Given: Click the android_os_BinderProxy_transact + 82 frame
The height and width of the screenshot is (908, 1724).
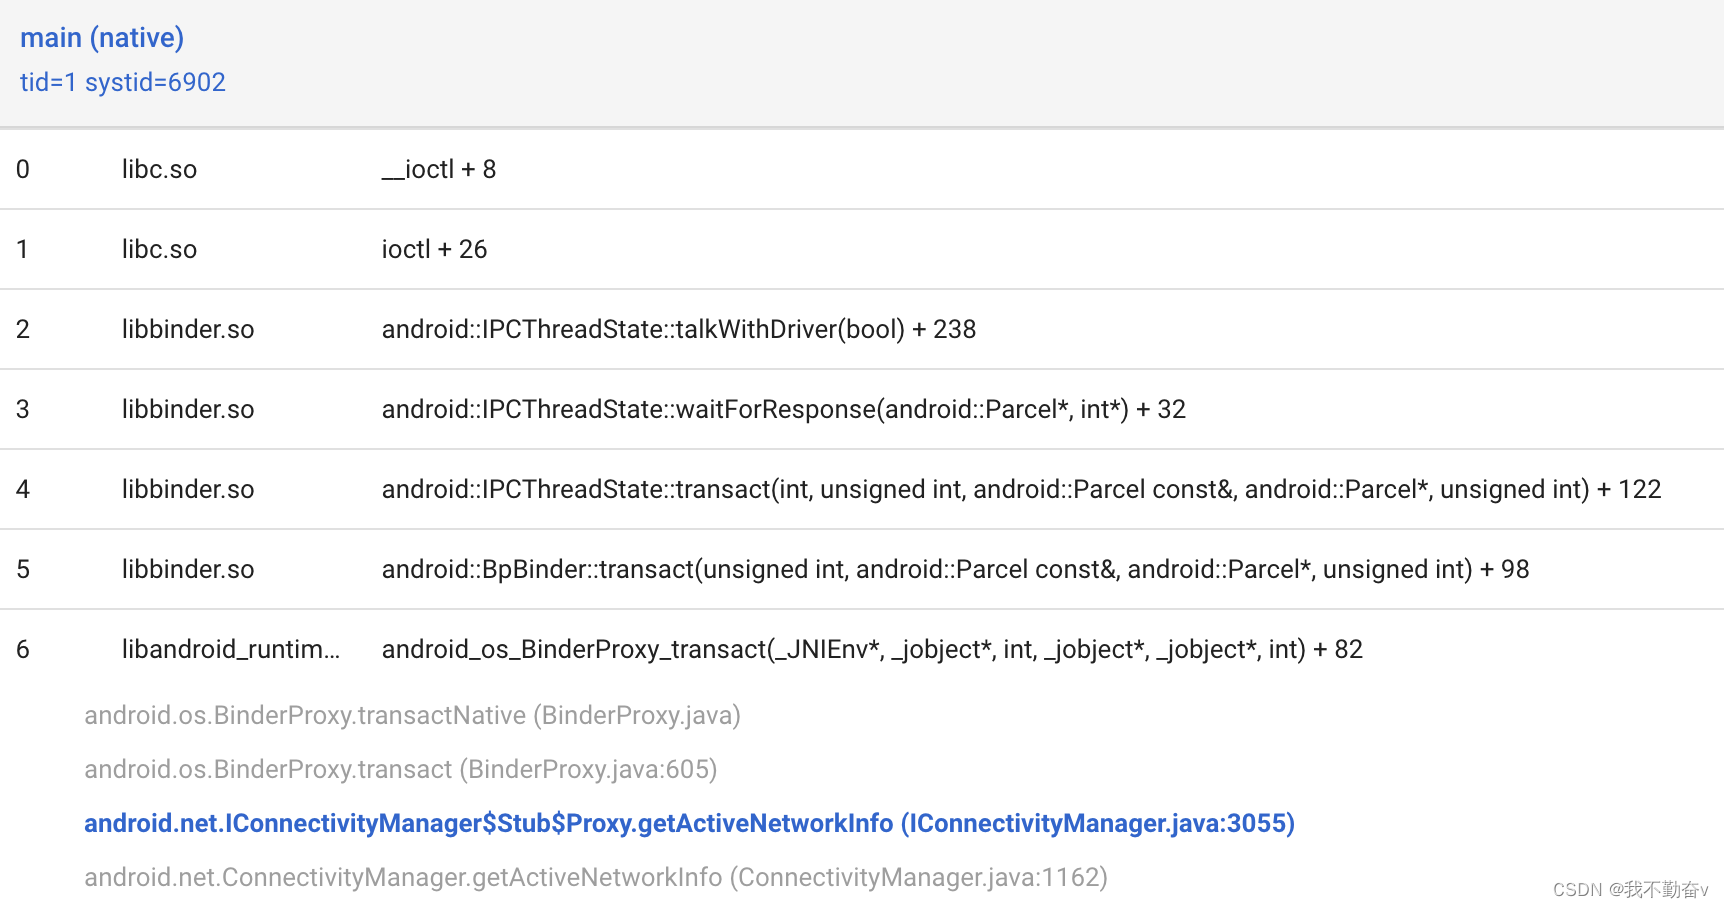Looking at the screenshot, I should (x=871, y=649).
